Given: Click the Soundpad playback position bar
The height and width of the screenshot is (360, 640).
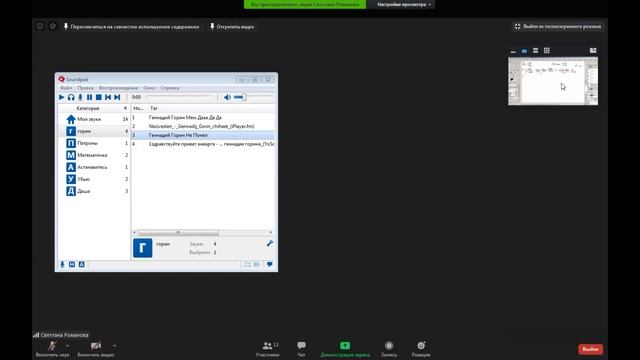Looking at the screenshot, I should click(x=178, y=97).
